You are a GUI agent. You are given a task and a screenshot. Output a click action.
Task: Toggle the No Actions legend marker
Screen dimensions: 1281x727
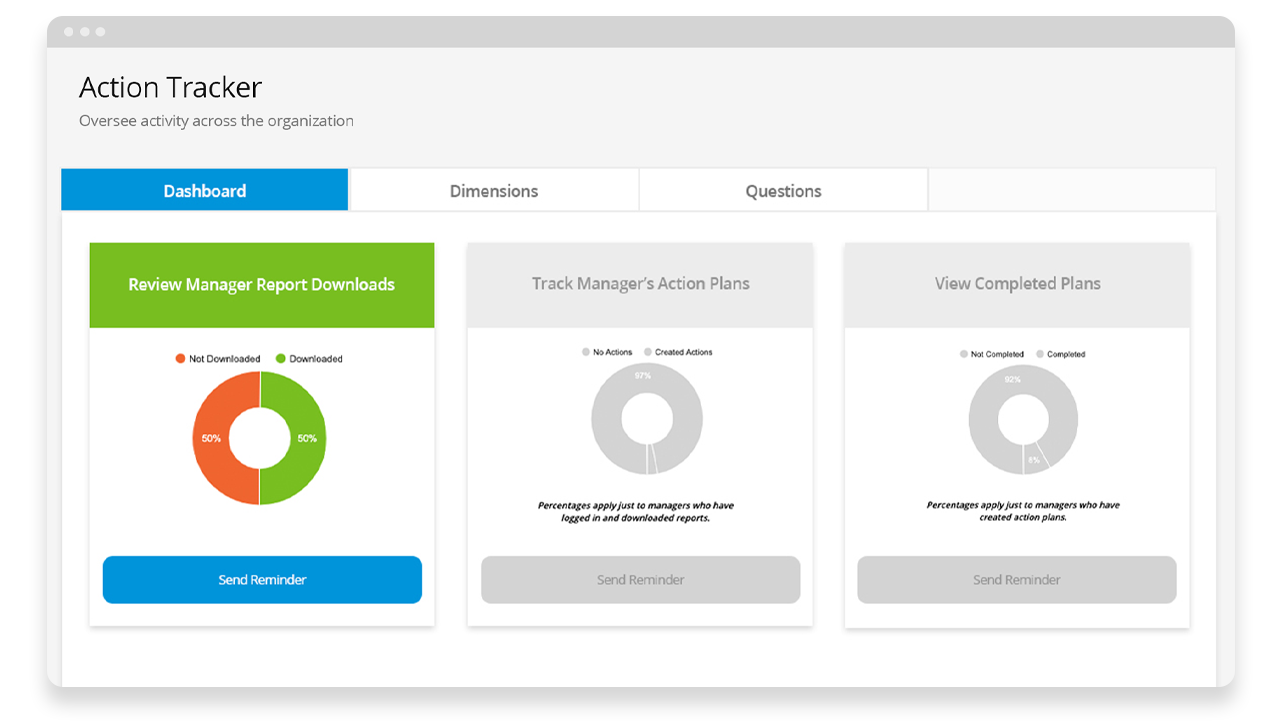click(x=586, y=353)
